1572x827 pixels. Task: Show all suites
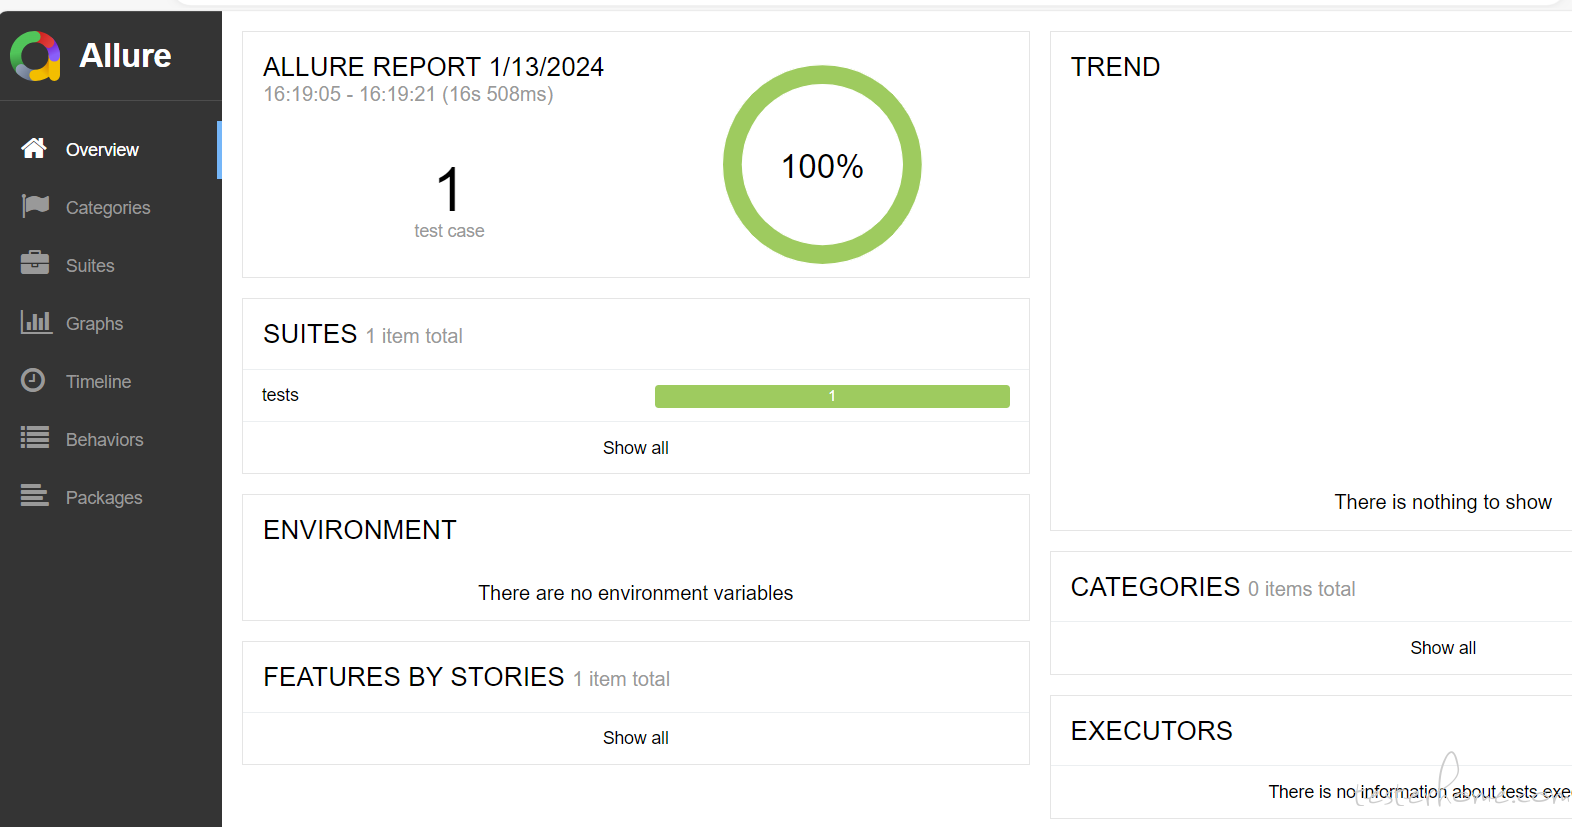point(636,448)
